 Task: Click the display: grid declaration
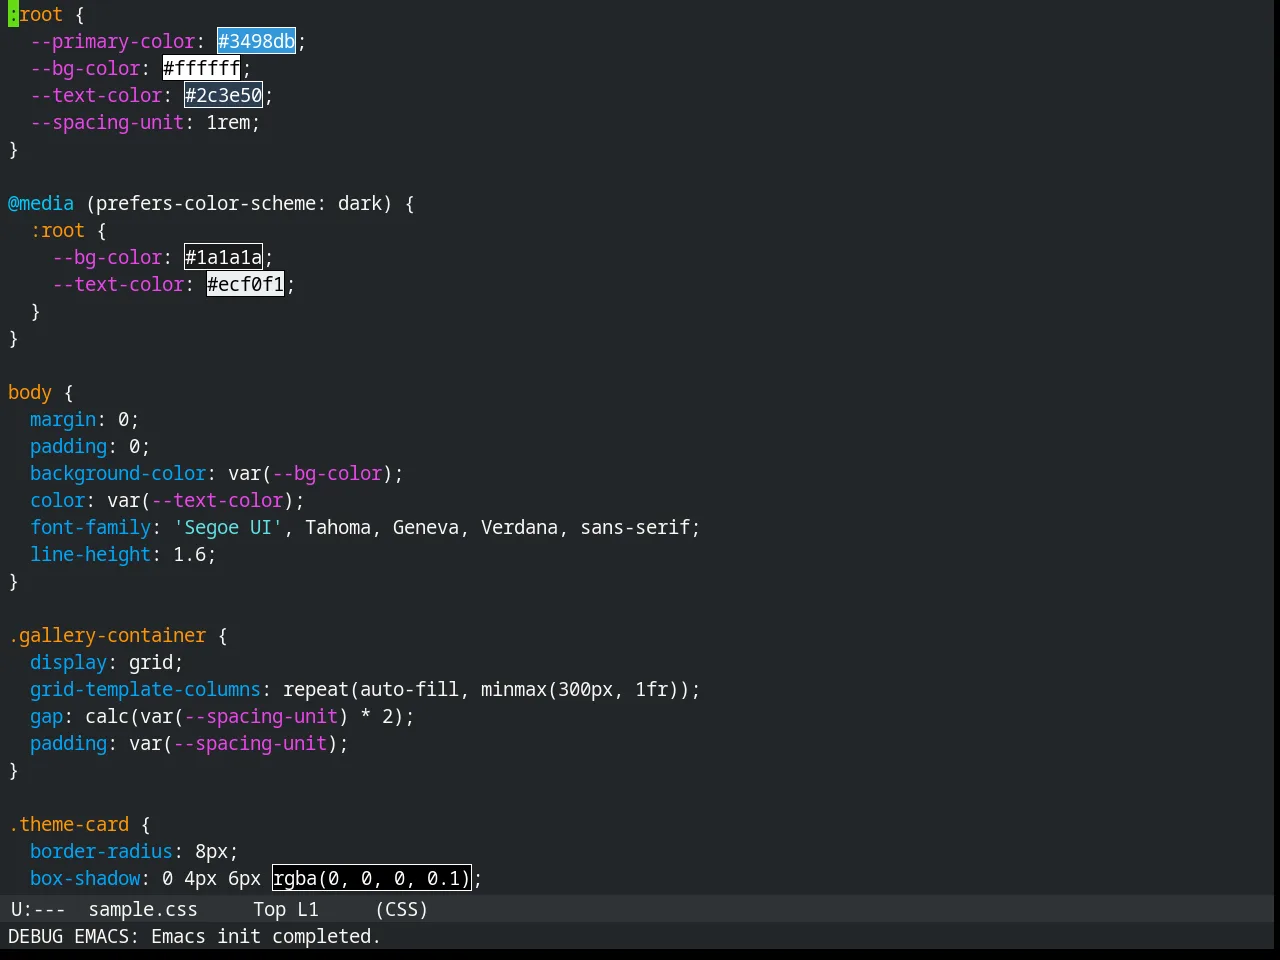(x=107, y=662)
